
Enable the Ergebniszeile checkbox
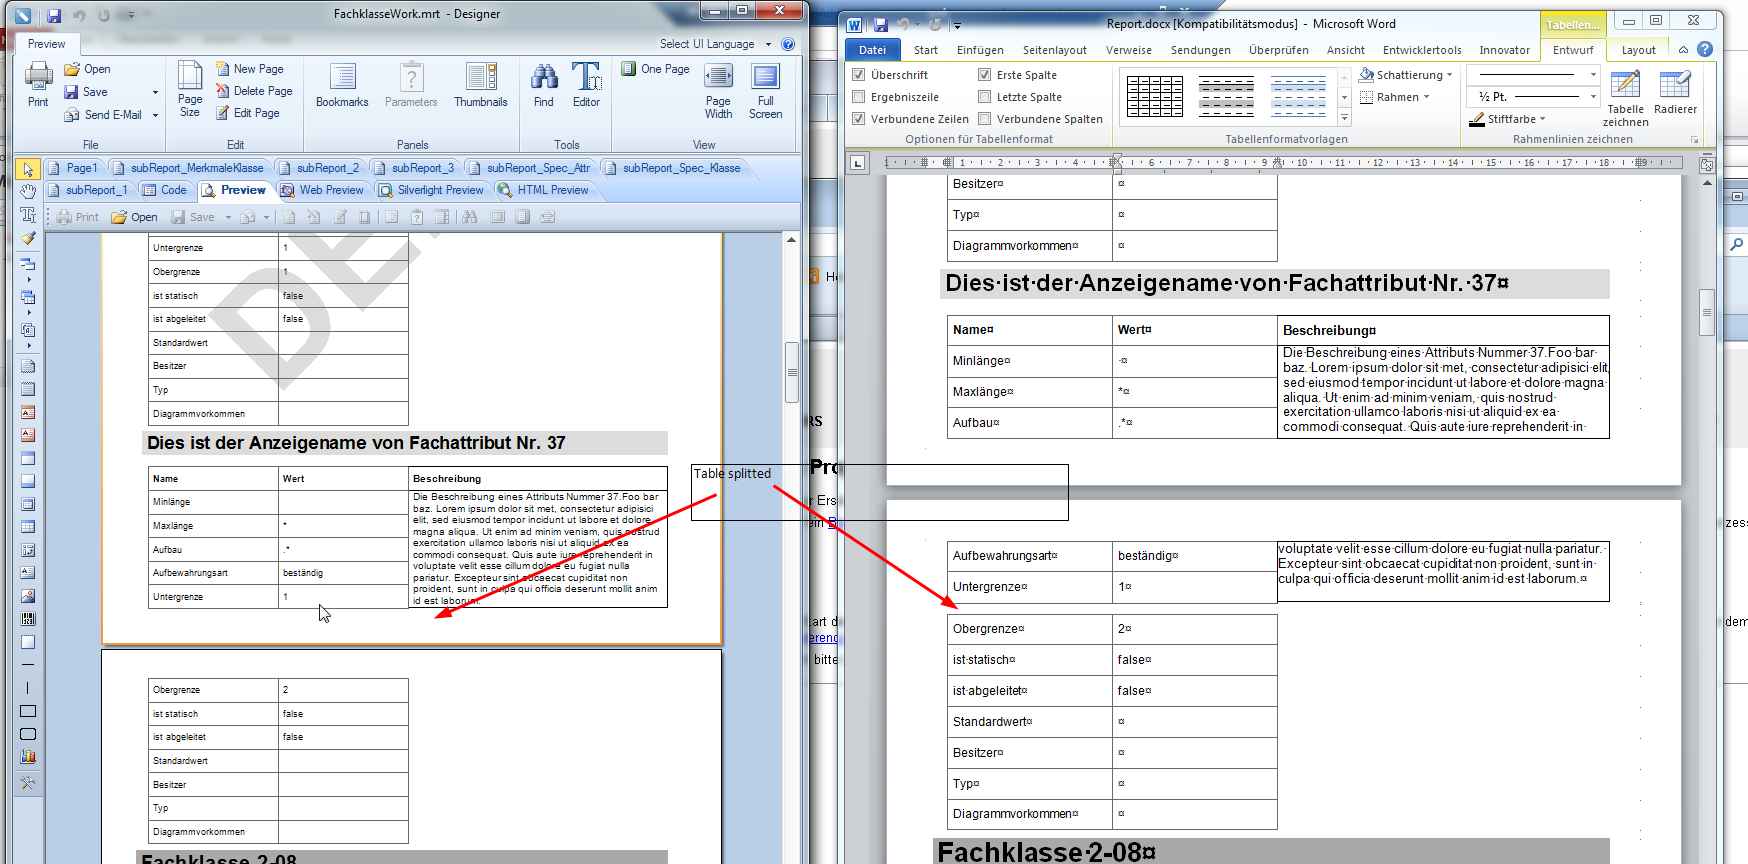(x=858, y=97)
